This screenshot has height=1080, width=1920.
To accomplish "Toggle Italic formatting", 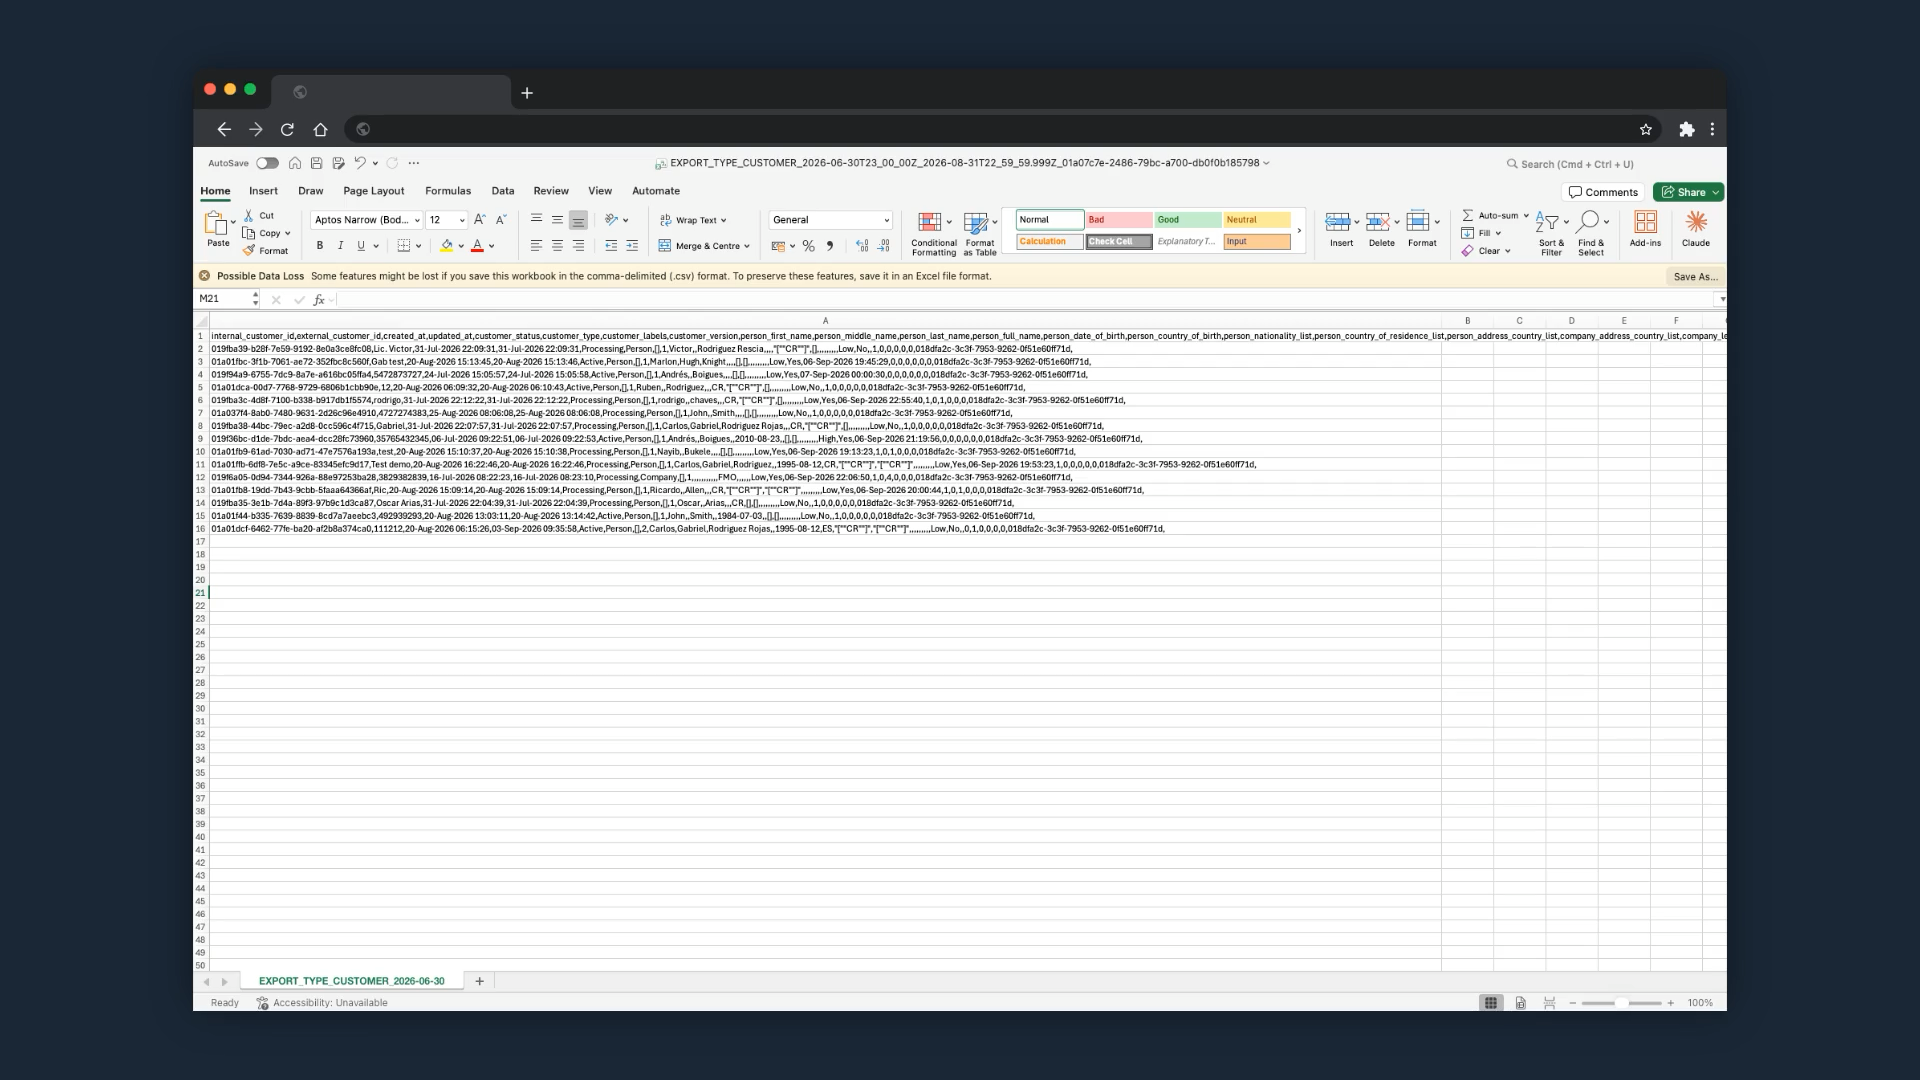I will click(x=340, y=246).
